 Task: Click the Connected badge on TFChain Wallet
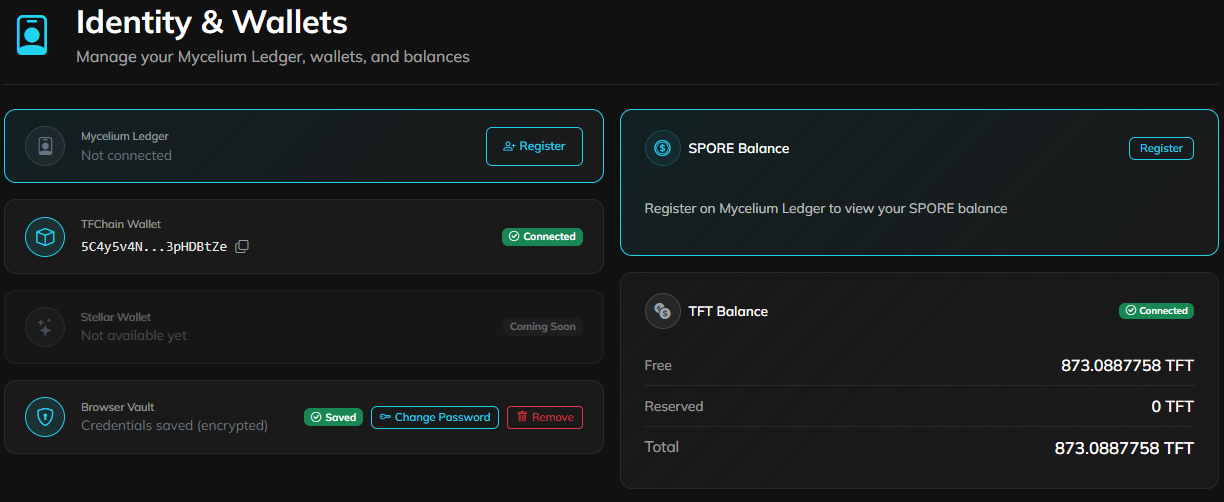pos(542,237)
